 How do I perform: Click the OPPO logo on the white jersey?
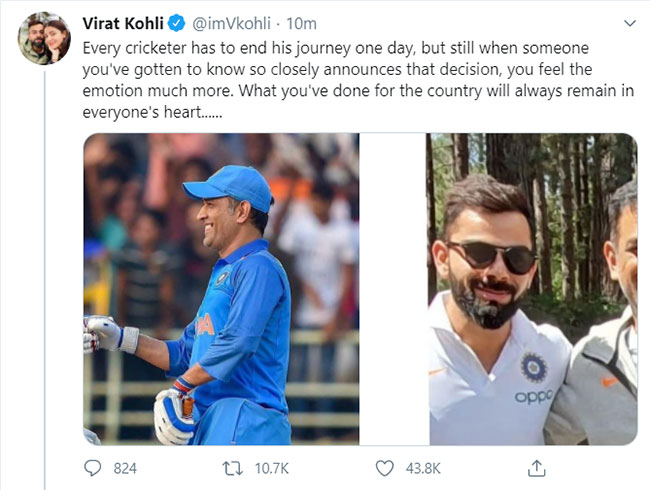pos(533,397)
